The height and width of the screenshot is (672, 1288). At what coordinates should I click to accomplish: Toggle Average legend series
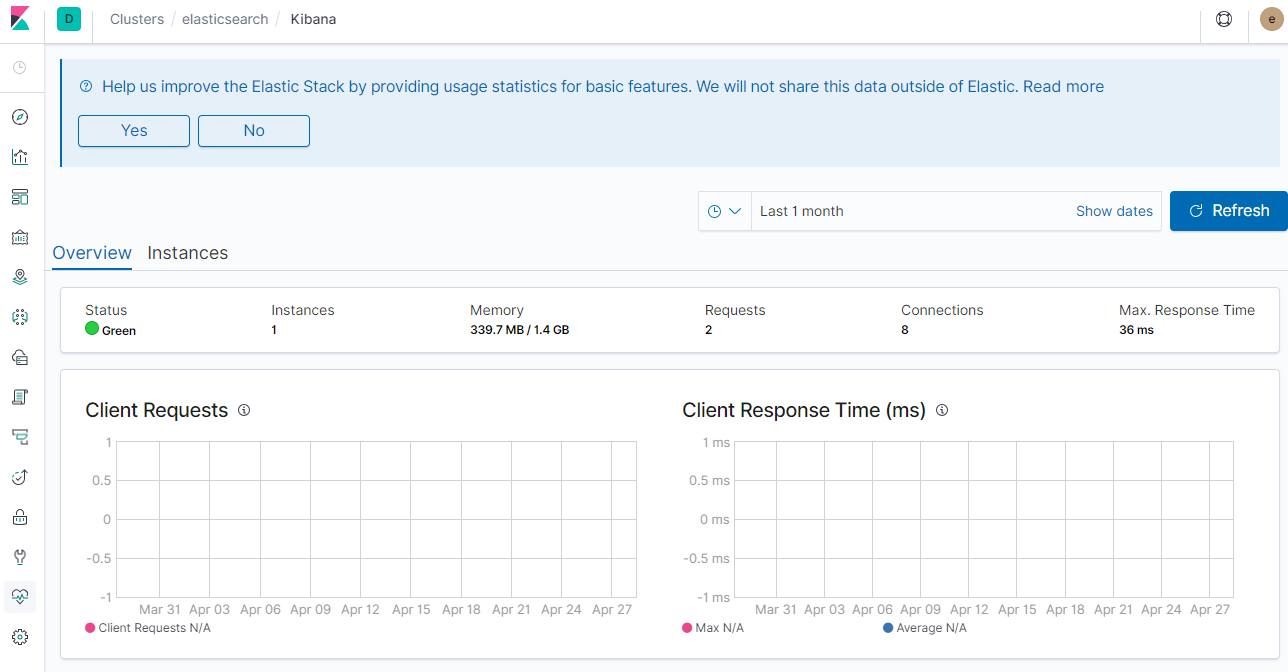tap(925, 628)
